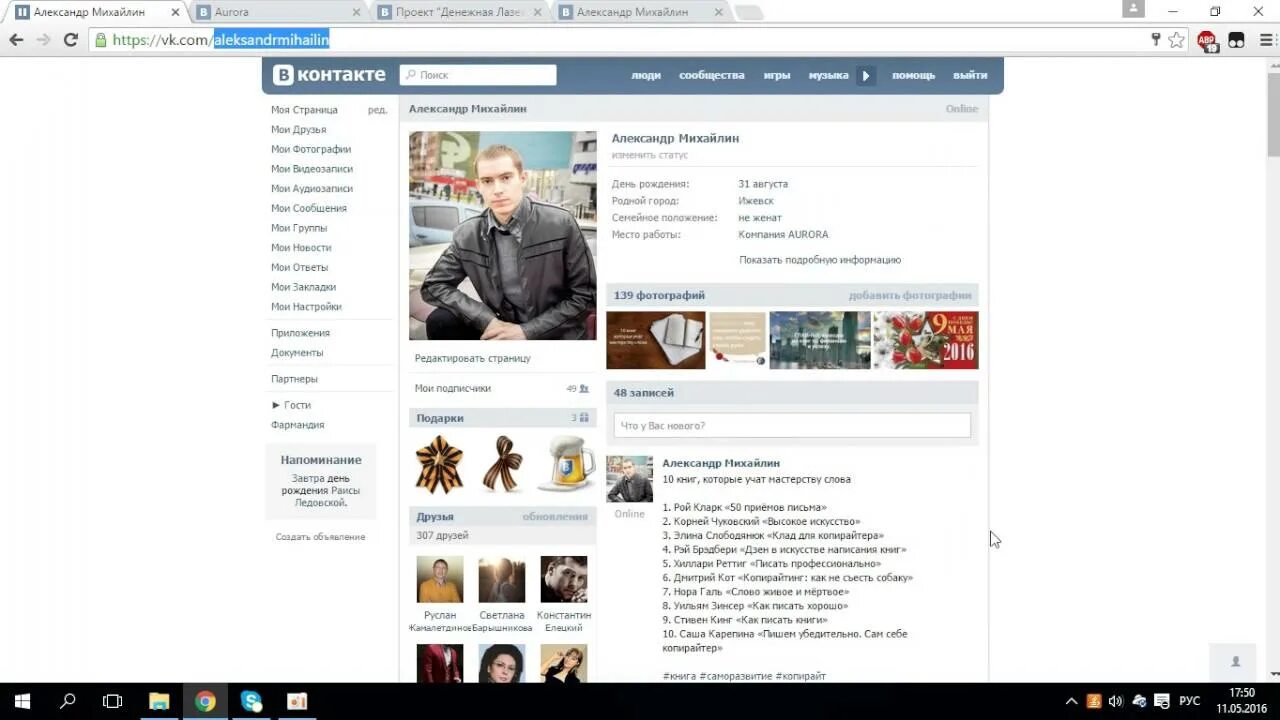Click the Chrome user profile icon
The width and height of the screenshot is (1280, 720).
pyautogui.click(x=1133, y=9)
